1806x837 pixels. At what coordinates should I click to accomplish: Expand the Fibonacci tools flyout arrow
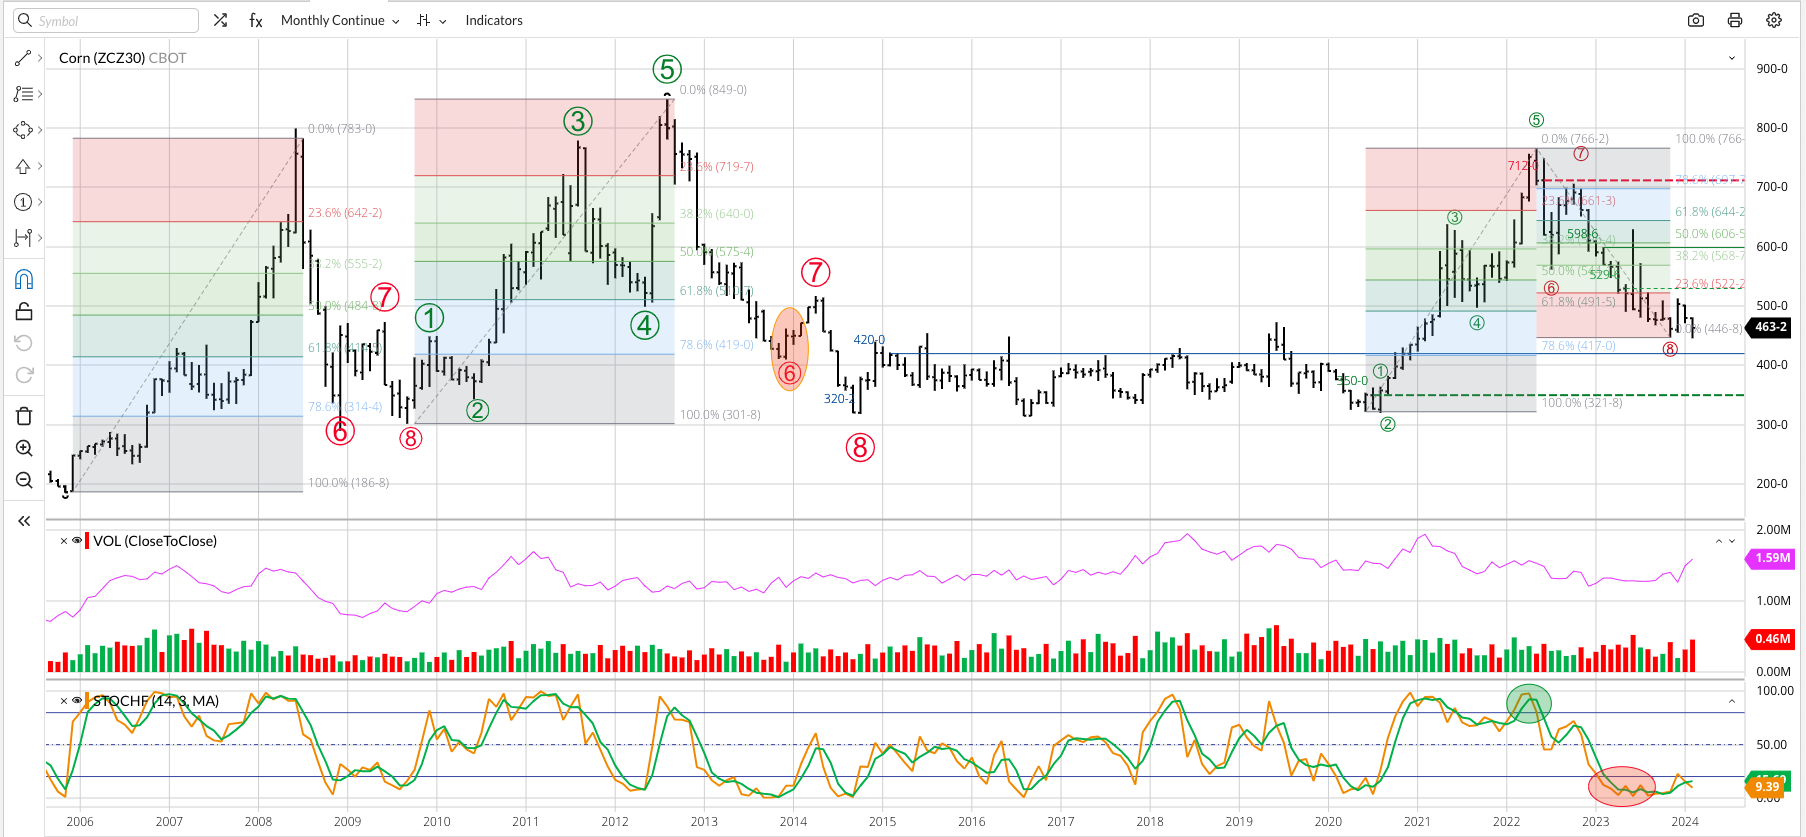40,94
